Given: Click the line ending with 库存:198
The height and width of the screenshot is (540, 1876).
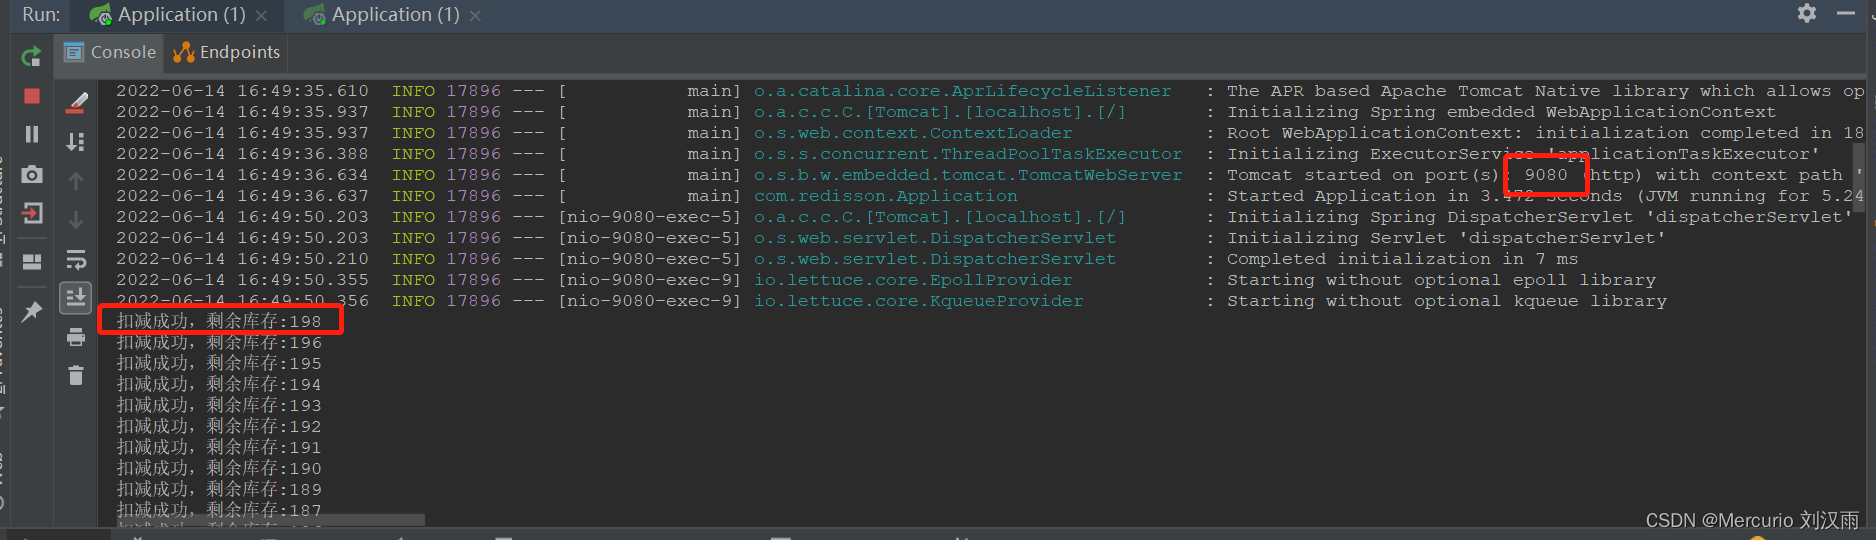Looking at the screenshot, I should pos(219,321).
